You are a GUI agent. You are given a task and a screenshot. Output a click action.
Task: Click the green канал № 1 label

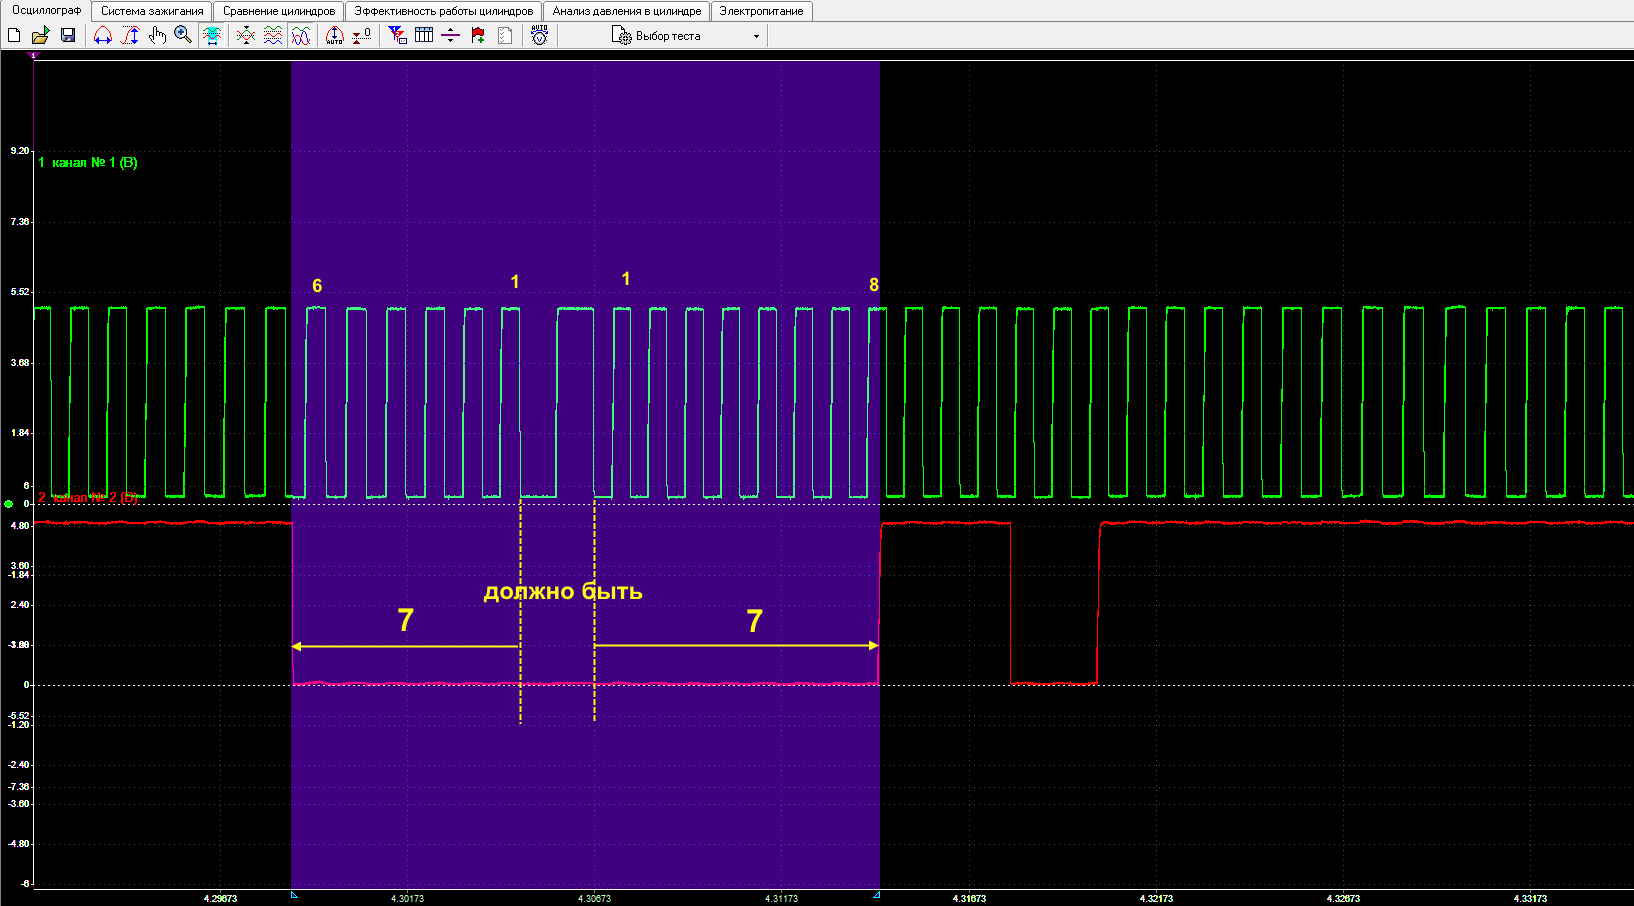click(88, 162)
